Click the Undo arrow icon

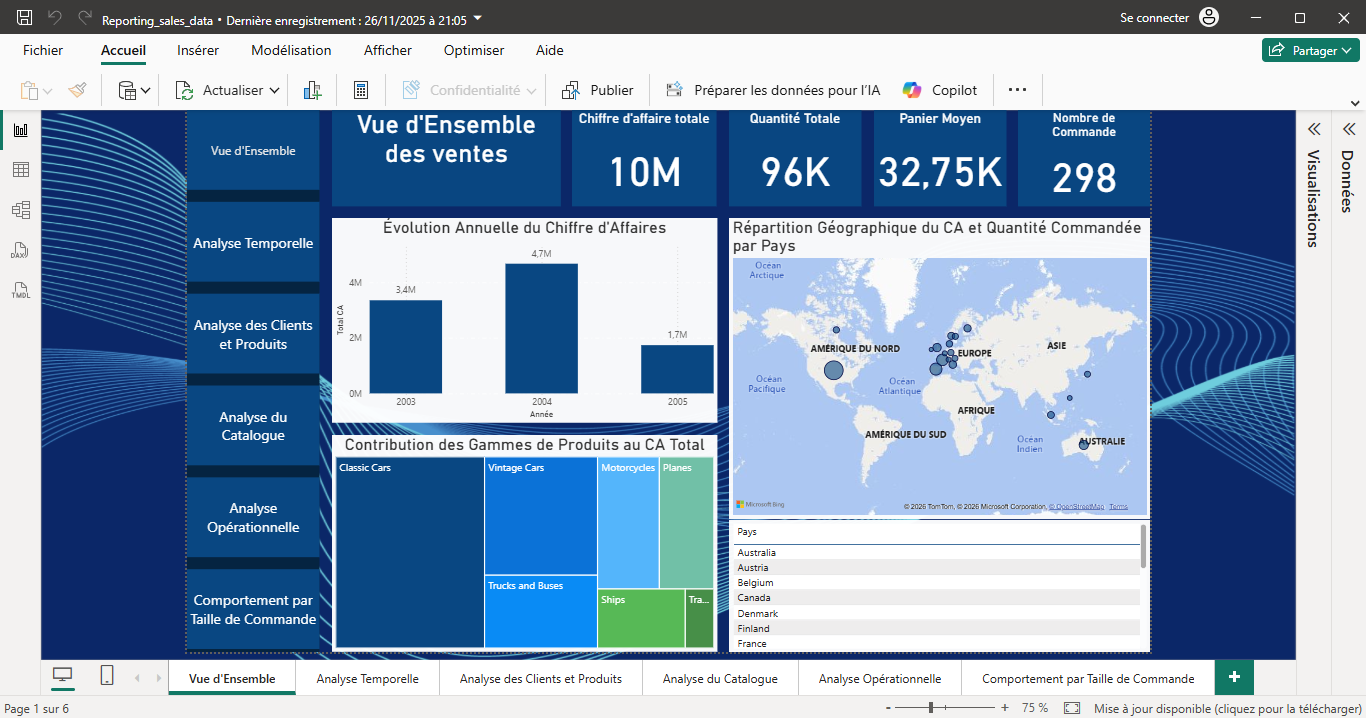tap(55, 18)
